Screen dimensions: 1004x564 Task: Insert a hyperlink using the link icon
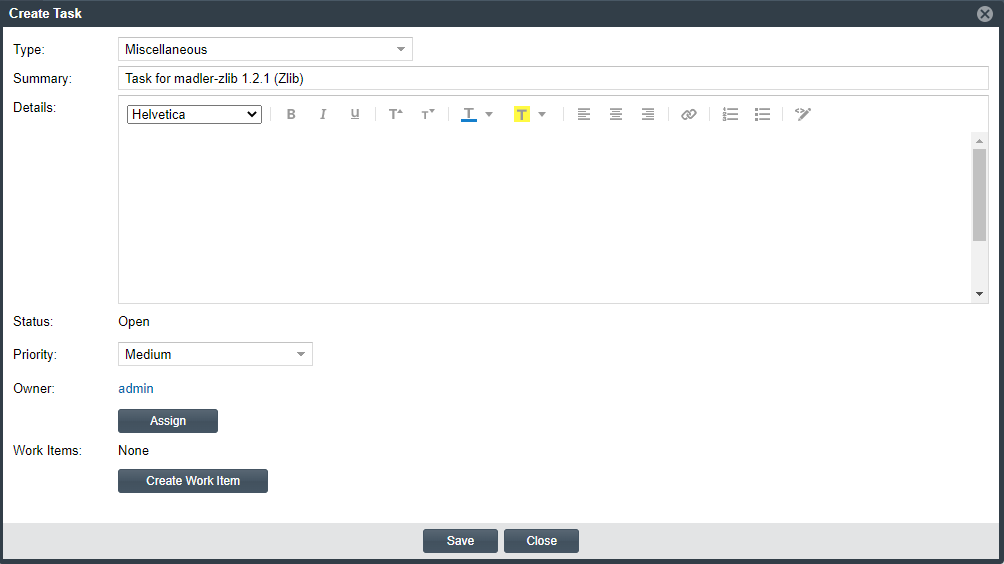click(688, 114)
